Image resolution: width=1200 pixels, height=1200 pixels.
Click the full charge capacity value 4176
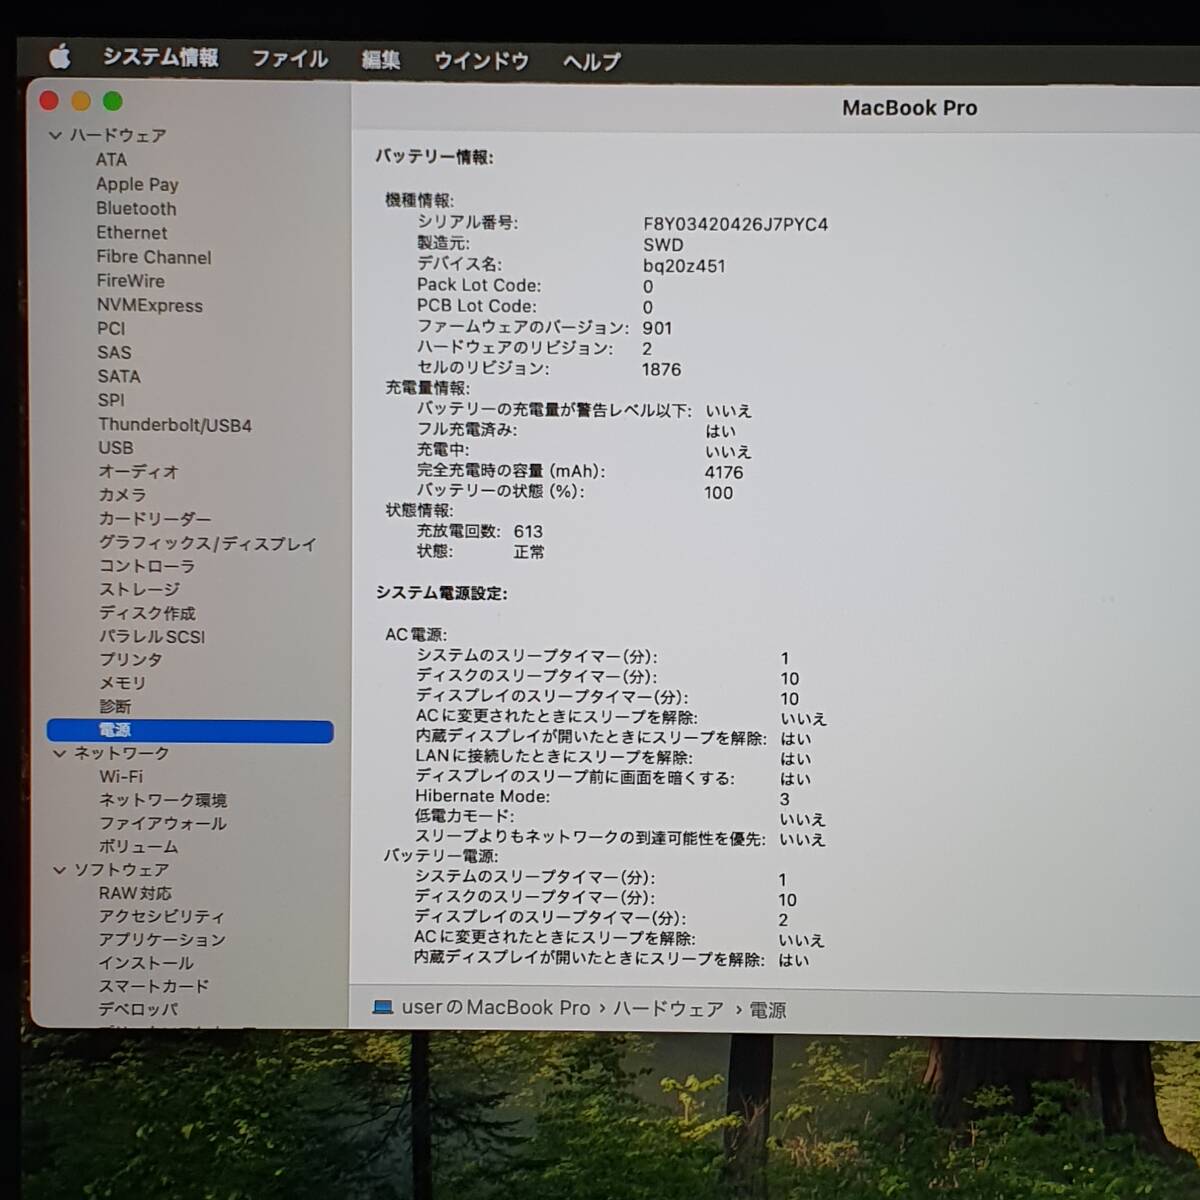[724, 472]
